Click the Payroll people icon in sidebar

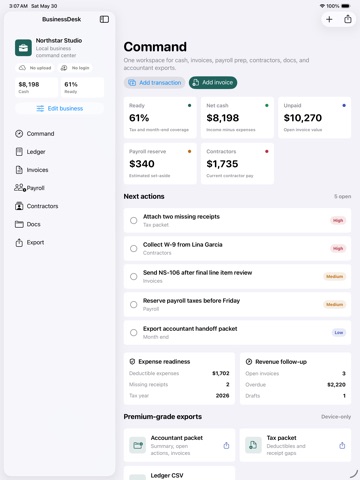pyautogui.click(x=20, y=188)
